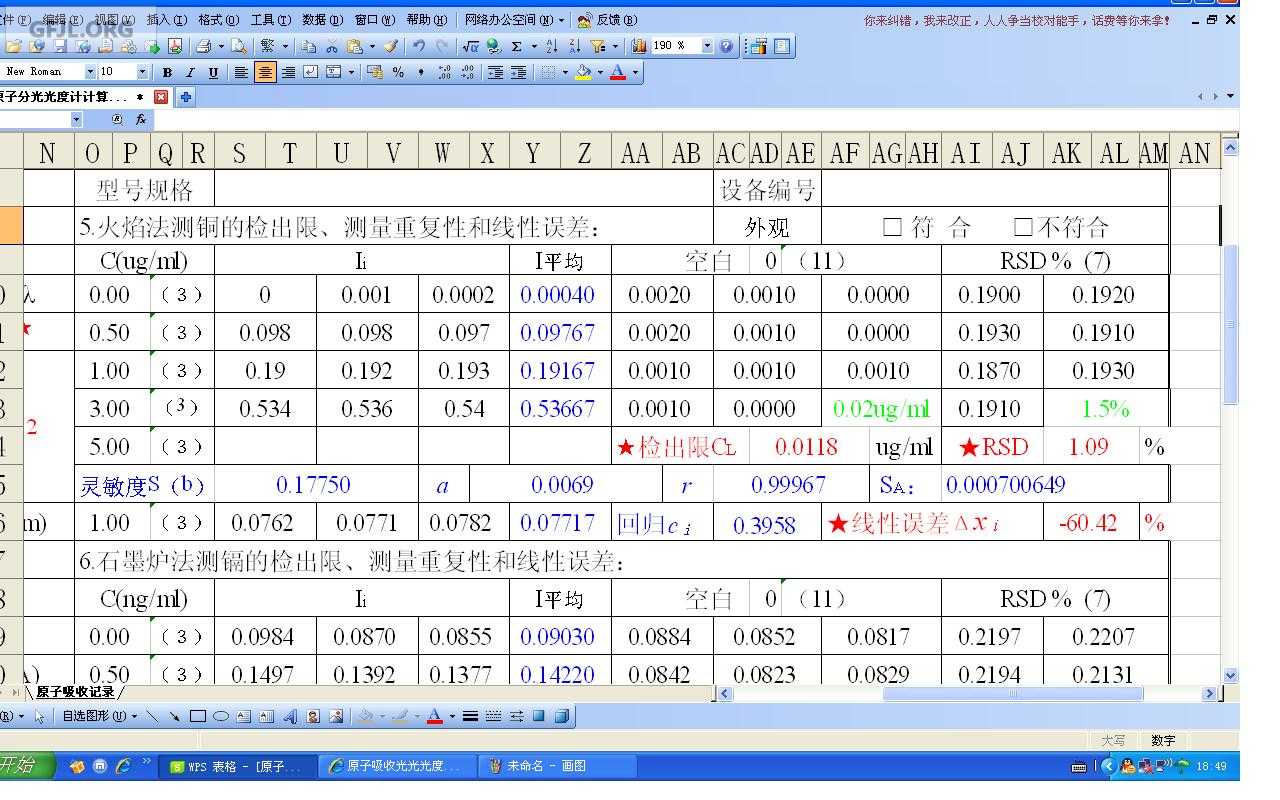This screenshot has height=800, width=1280.
Task: Toggle bold formatting in the toolbar
Action: coord(167,72)
